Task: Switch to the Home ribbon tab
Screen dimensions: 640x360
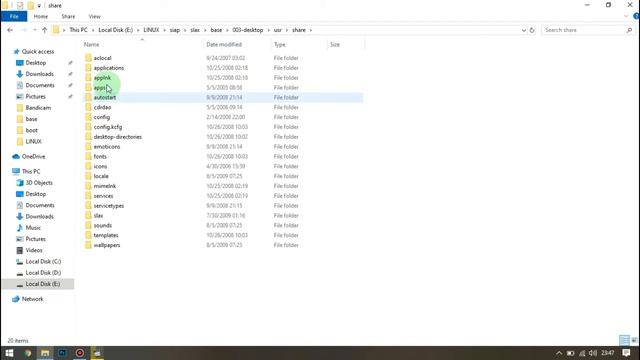Action: coord(41,16)
